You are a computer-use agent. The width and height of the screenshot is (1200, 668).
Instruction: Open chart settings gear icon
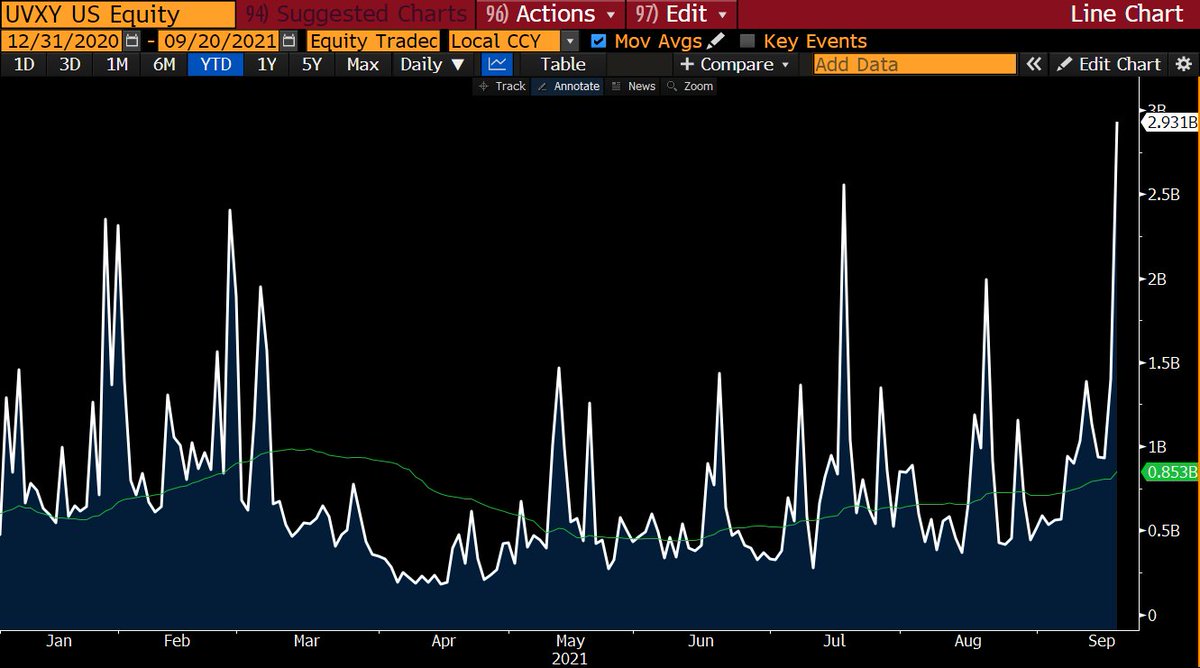(x=1185, y=64)
